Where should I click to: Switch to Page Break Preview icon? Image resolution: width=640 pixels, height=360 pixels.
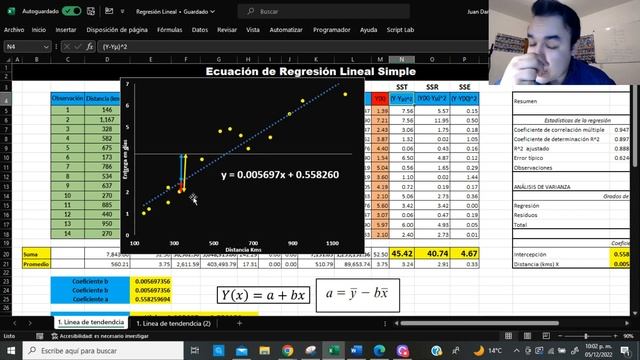546,336
